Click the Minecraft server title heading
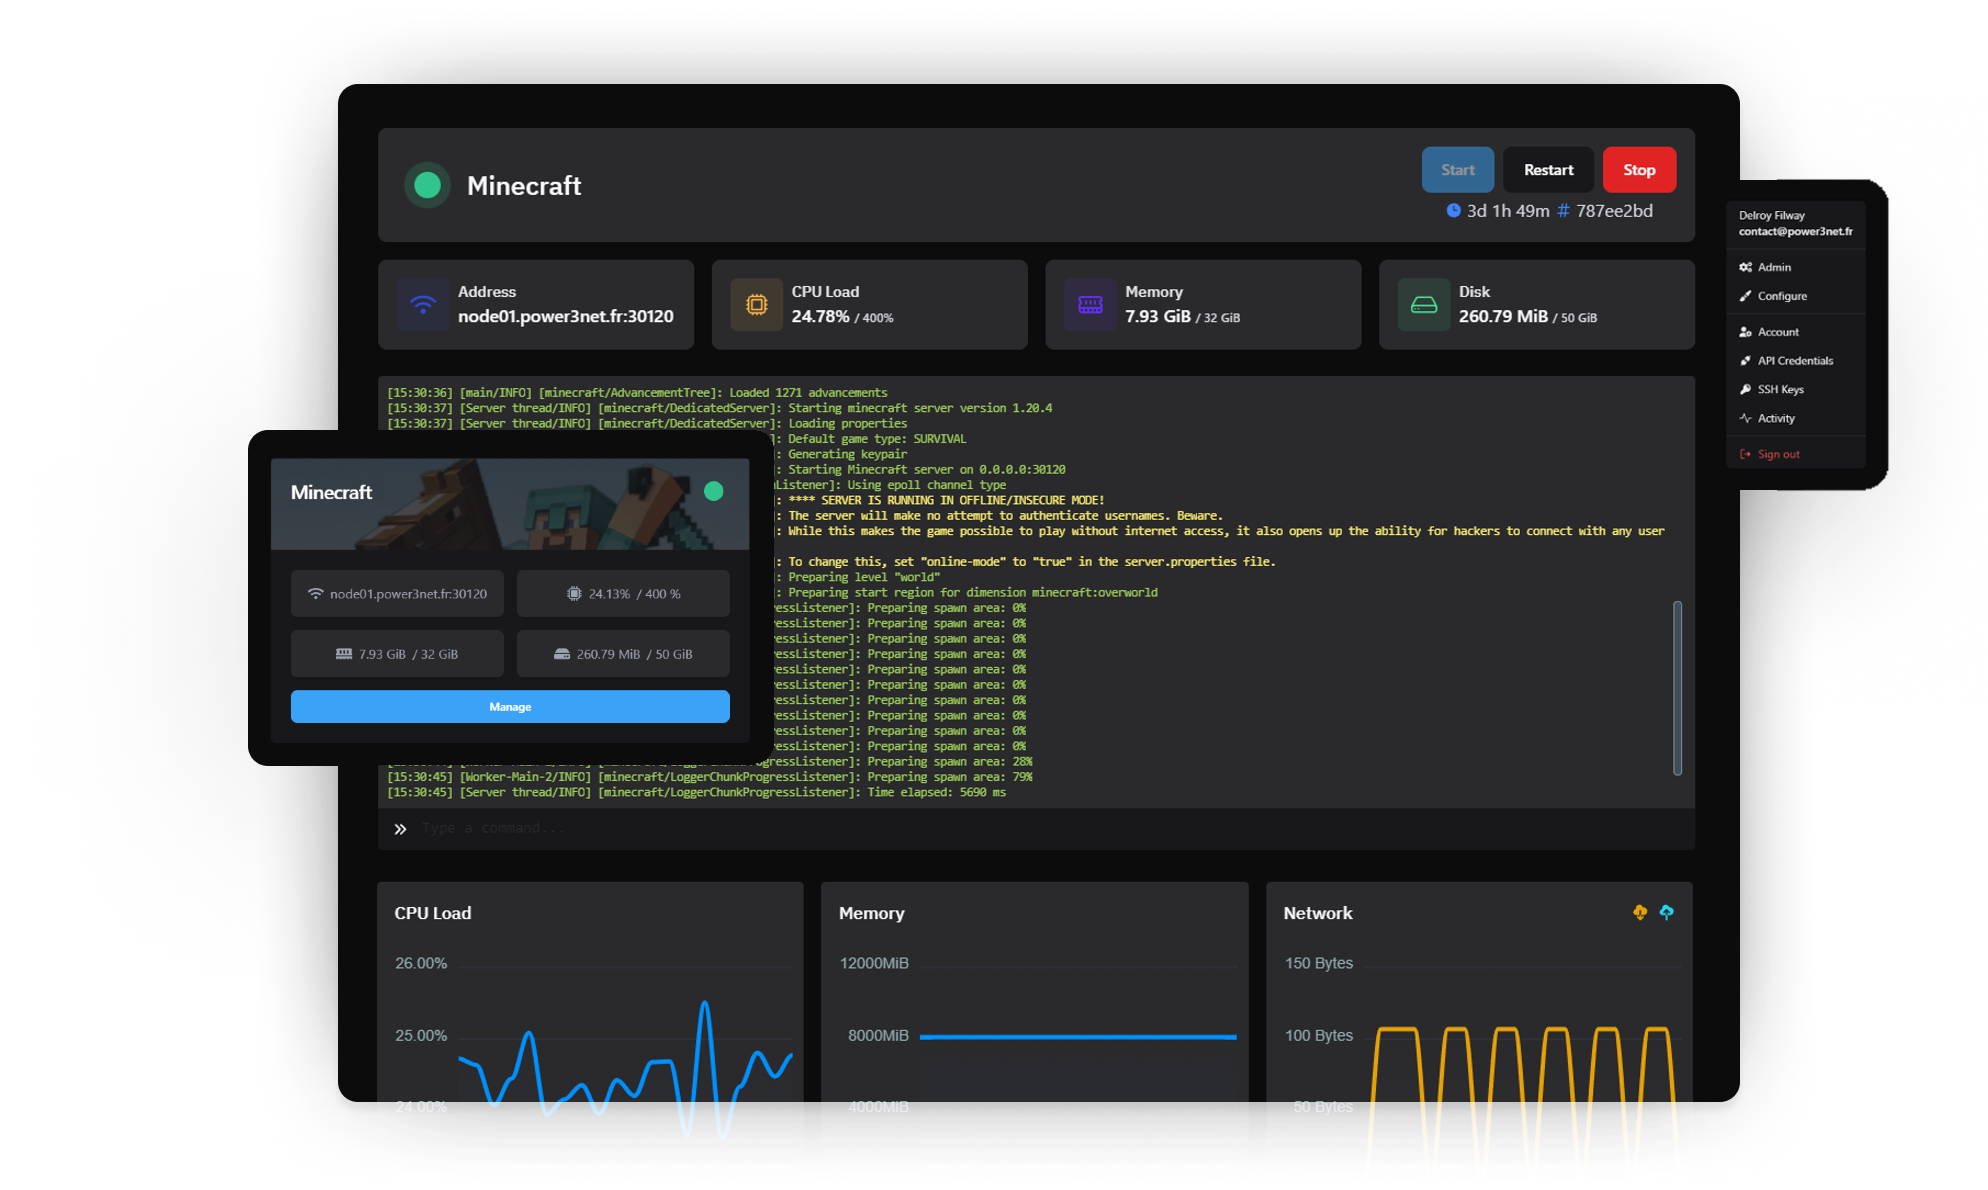 [x=524, y=186]
